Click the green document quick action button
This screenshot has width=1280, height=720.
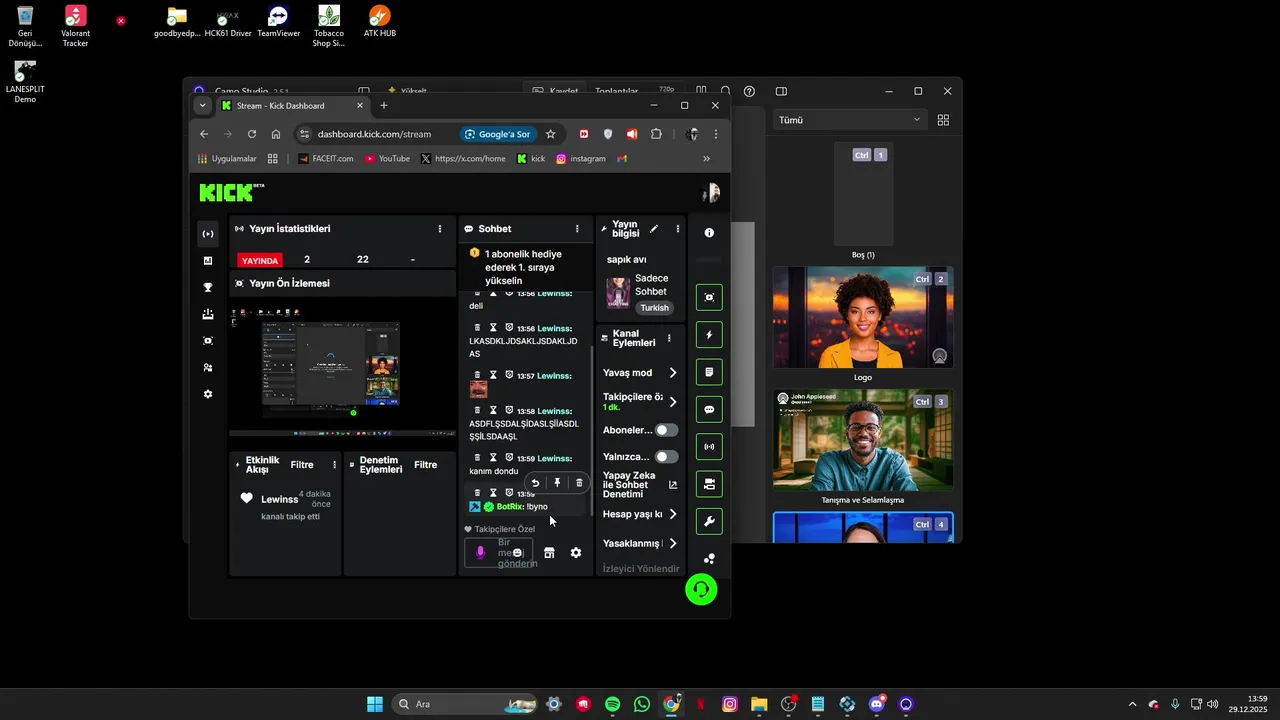click(x=709, y=372)
